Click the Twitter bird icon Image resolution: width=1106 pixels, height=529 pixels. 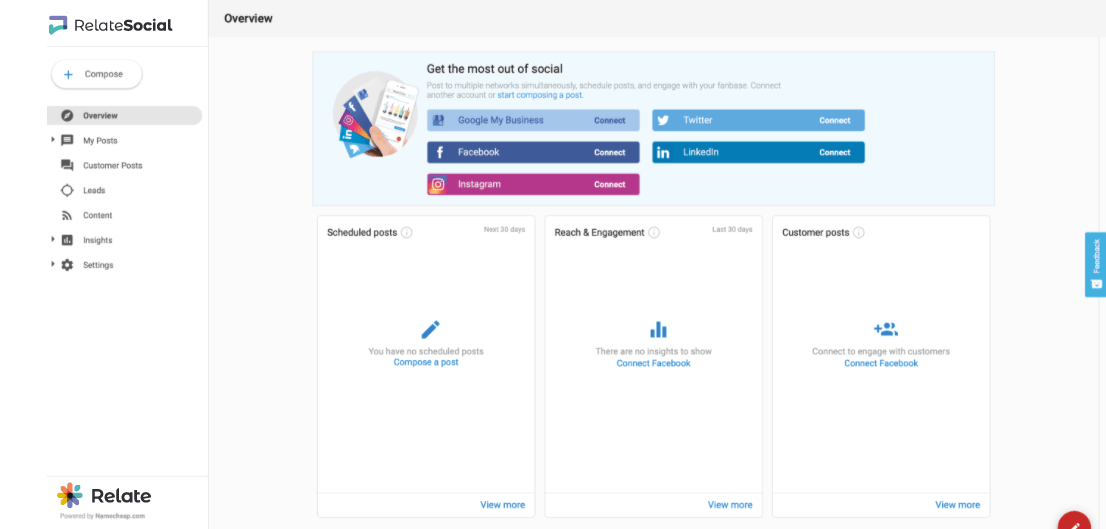(x=663, y=121)
